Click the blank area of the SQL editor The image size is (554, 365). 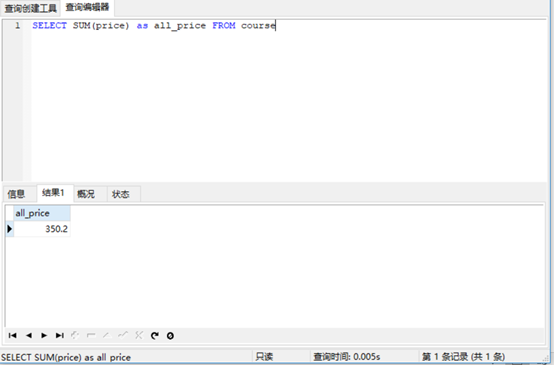(x=288, y=106)
